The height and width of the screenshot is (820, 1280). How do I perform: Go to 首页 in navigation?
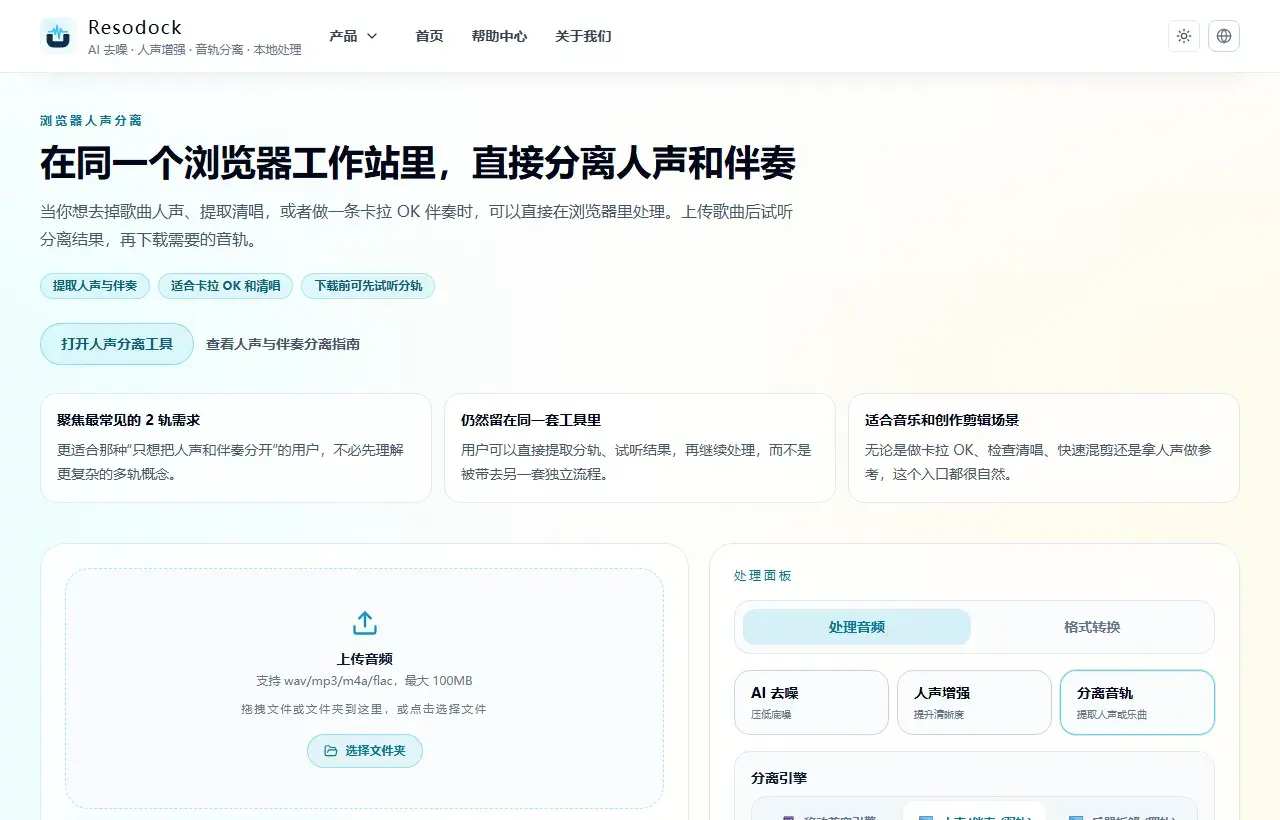(x=429, y=36)
